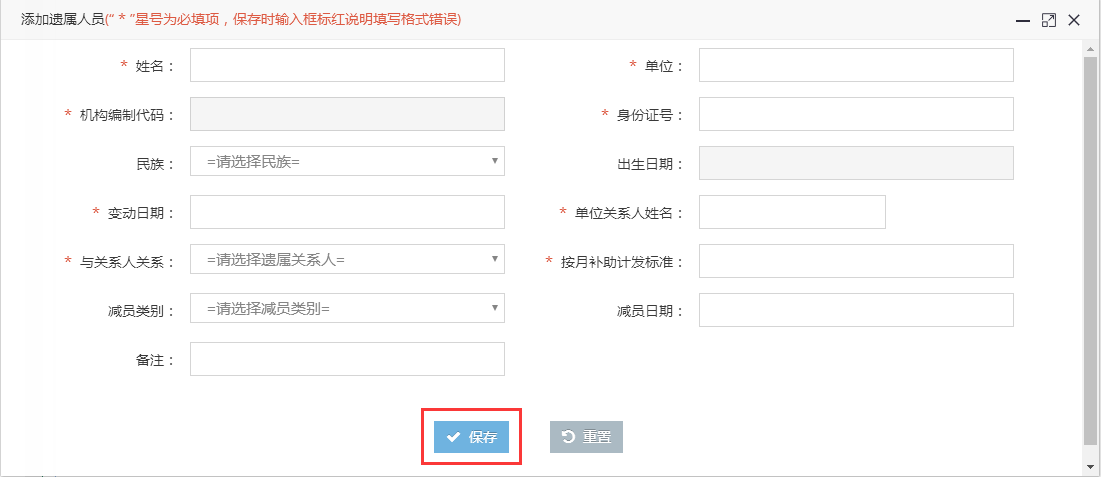Image resolution: width=1101 pixels, height=477 pixels.
Task: Click the greyed 出生日期 field
Action: pos(856,163)
